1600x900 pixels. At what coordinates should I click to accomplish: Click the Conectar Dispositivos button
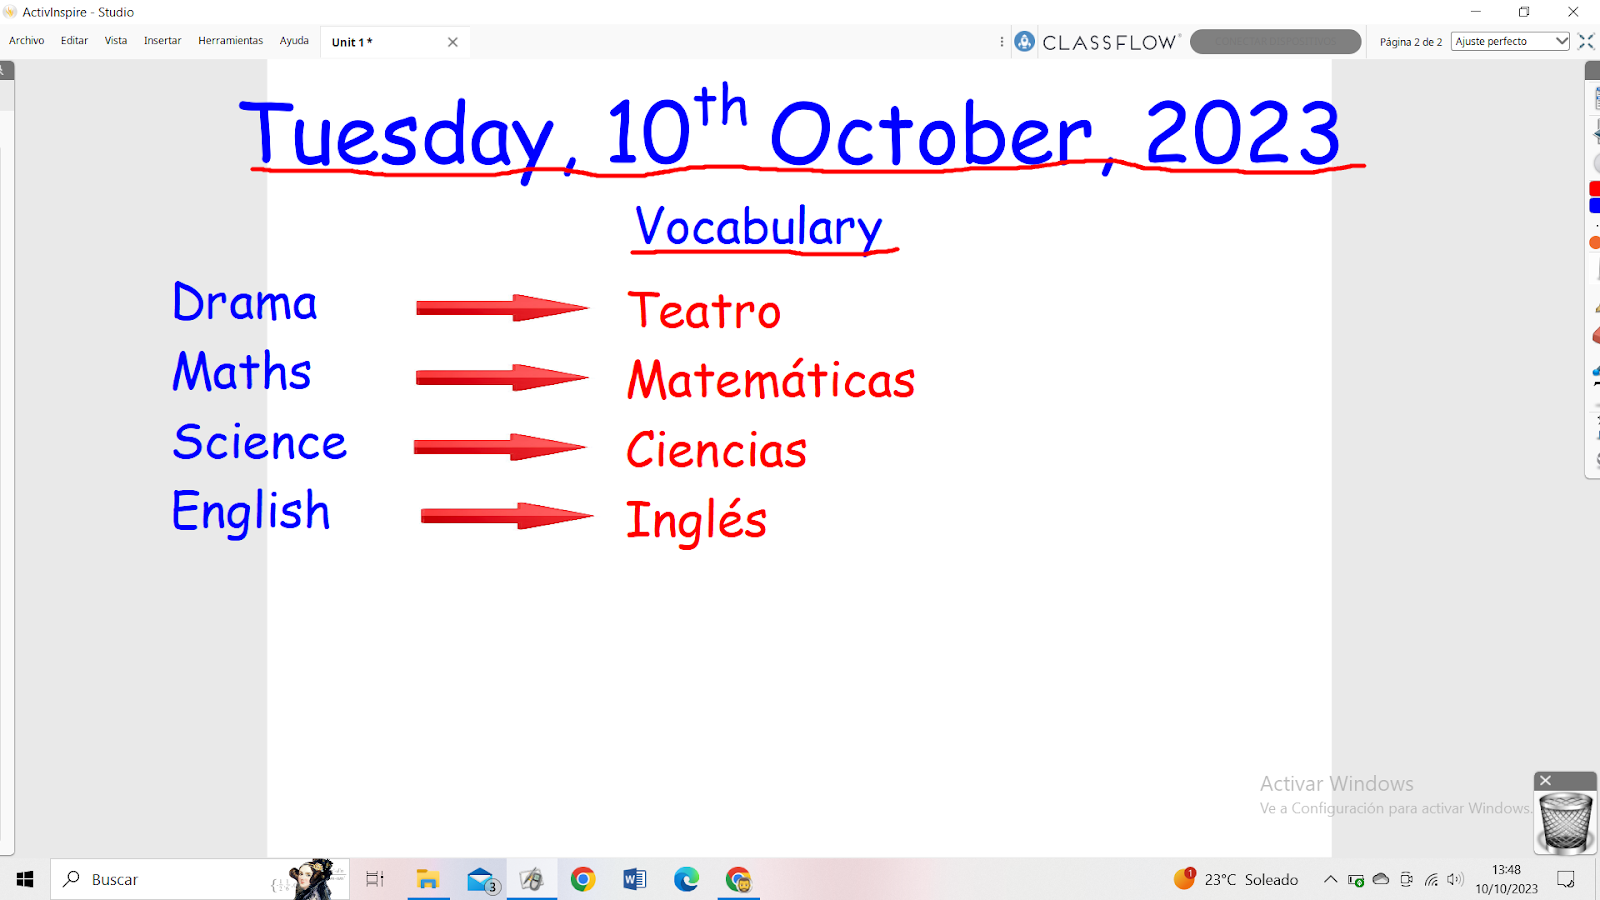point(1275,42)
